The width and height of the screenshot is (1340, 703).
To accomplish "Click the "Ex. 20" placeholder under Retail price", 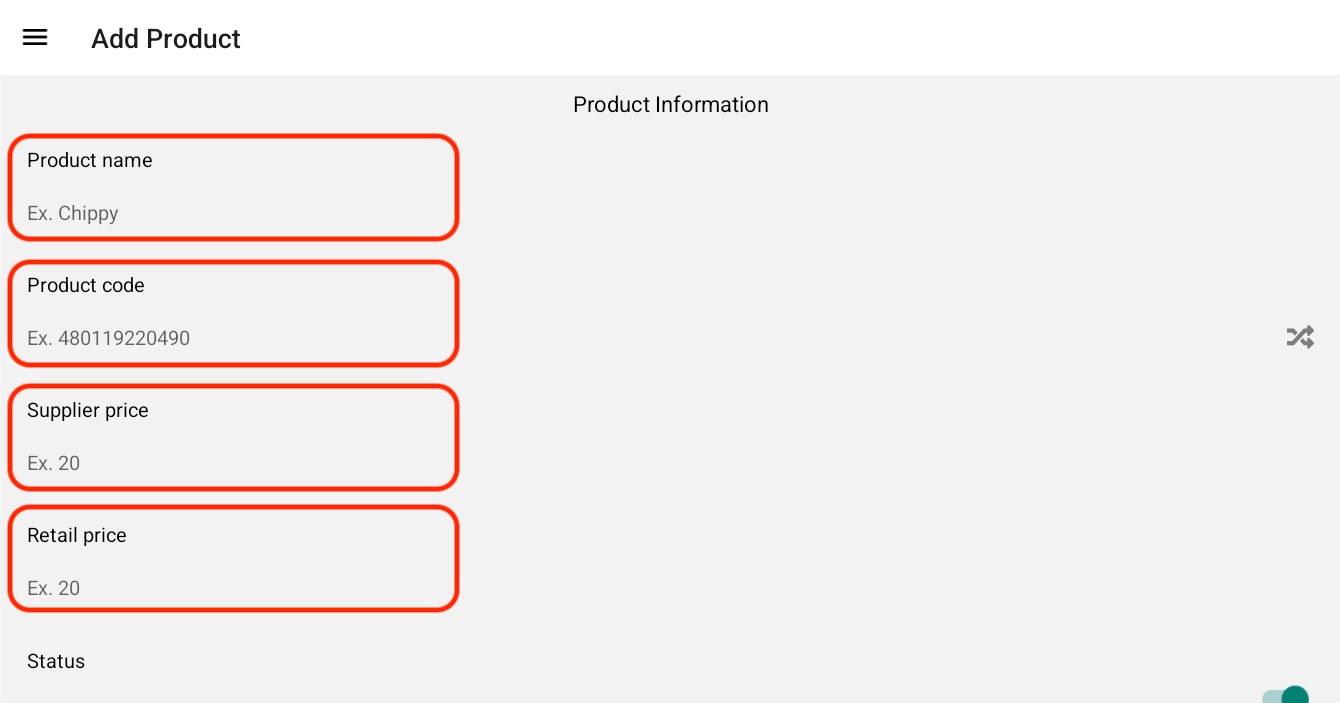I will point(53,588).
